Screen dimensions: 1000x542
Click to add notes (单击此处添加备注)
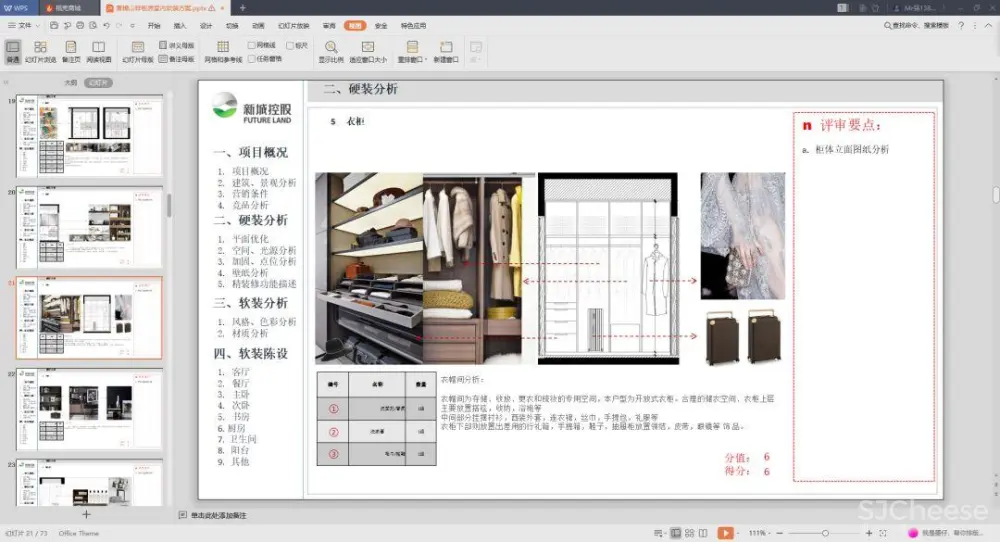(x=217, y=515)
